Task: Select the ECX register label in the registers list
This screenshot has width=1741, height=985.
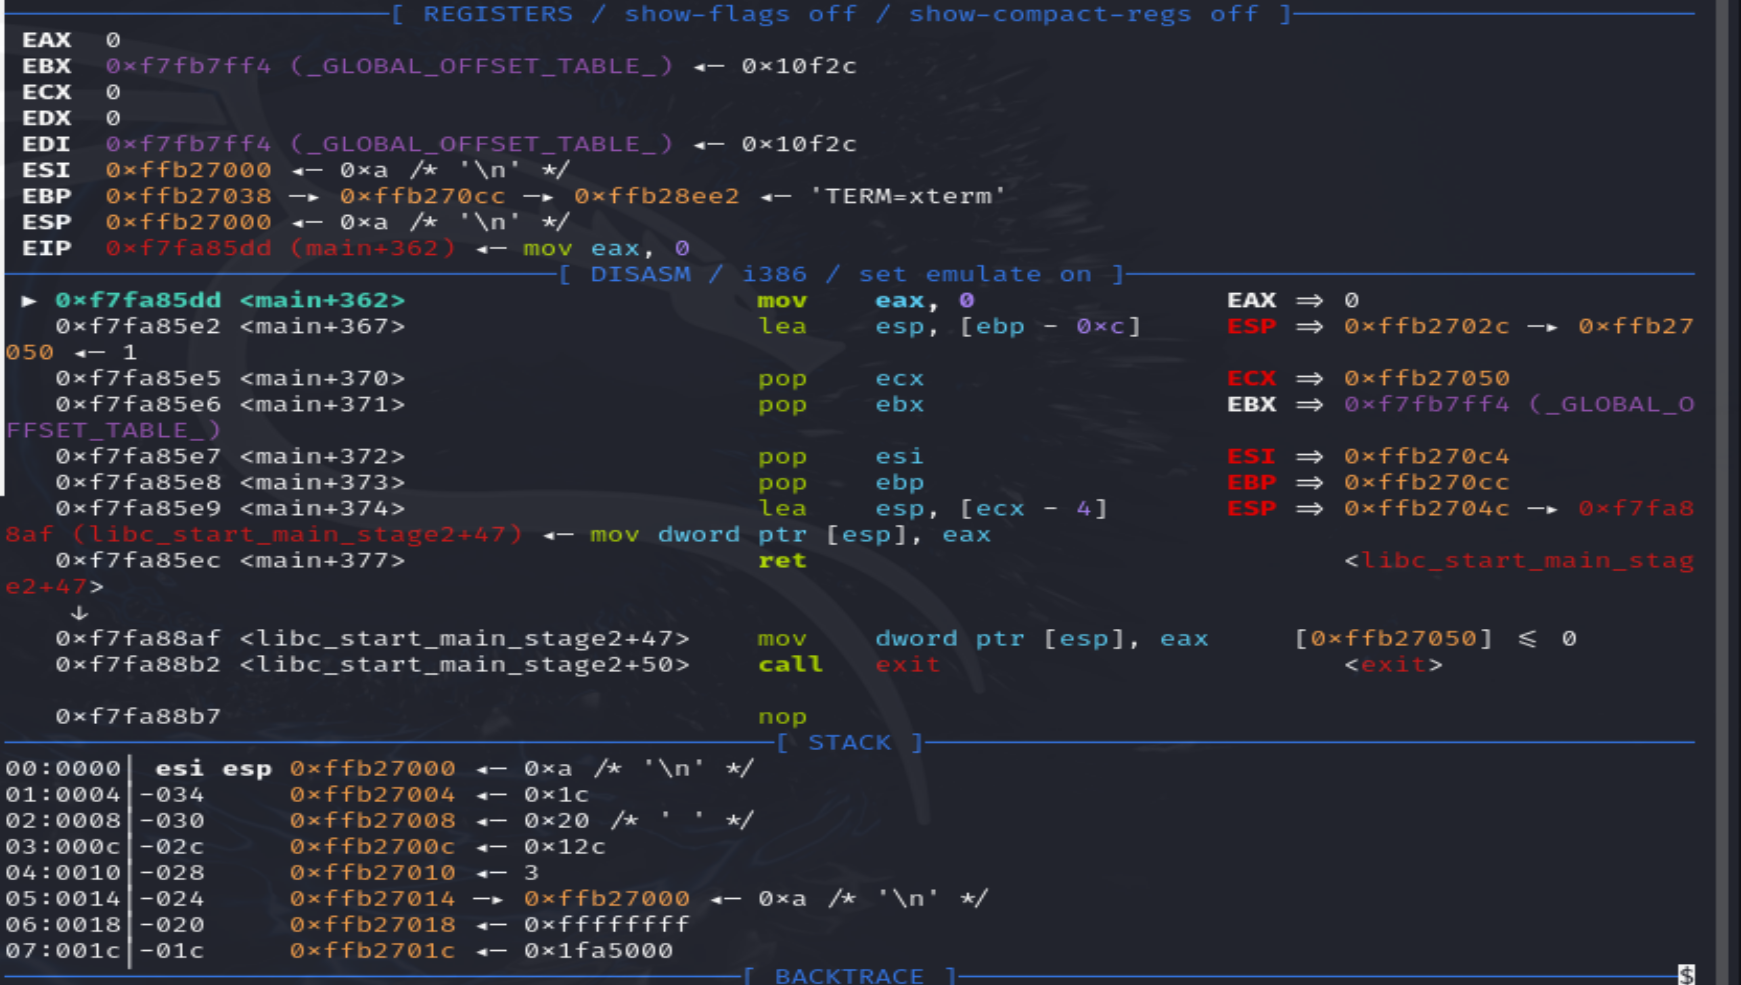Action: pos(47,92)
